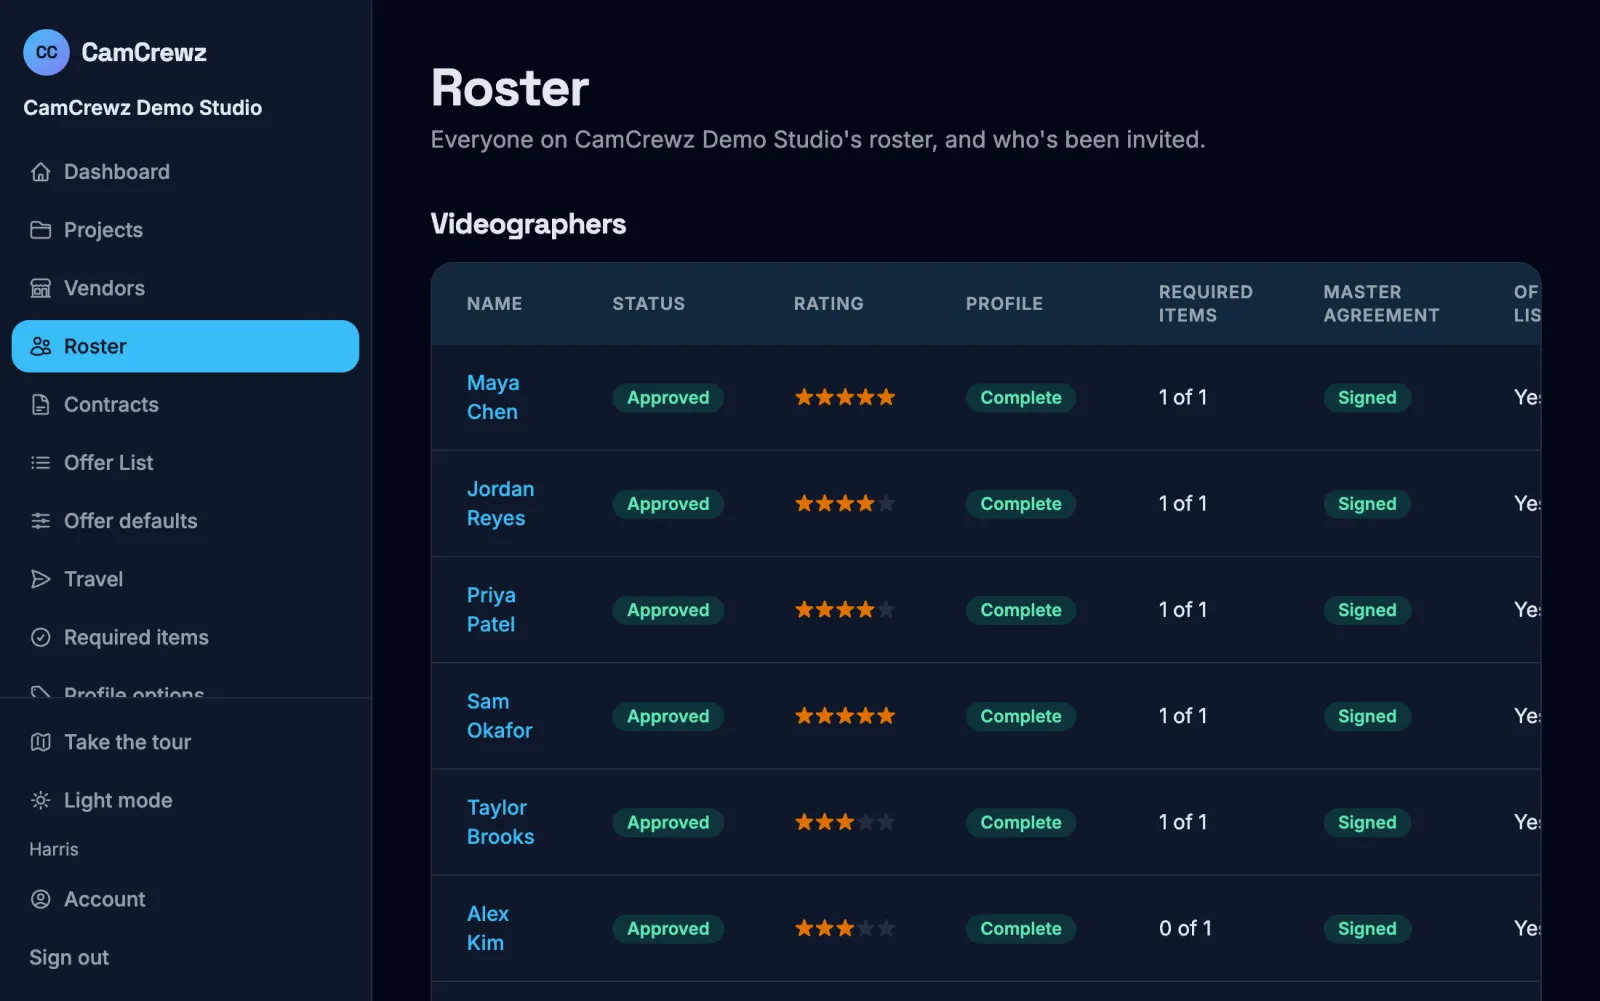Click the Travel paper plane icon
The height and width of the screenshot is (1001, 1600).
pos(40,579)
